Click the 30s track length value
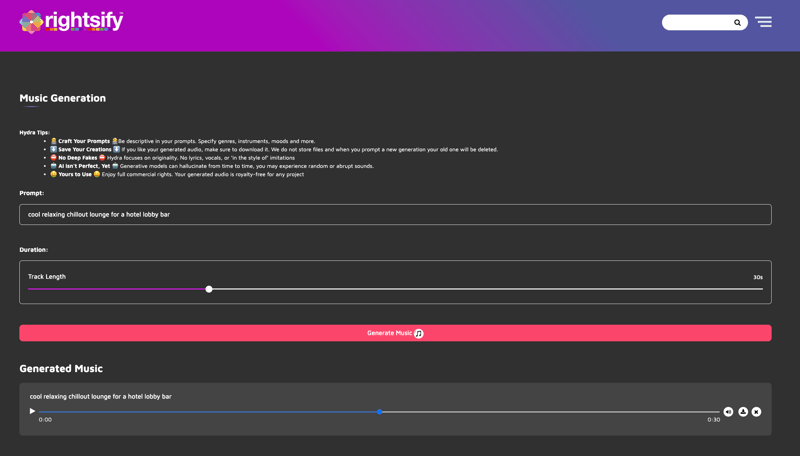Screen dimensions: 800x456 (758, 277)
